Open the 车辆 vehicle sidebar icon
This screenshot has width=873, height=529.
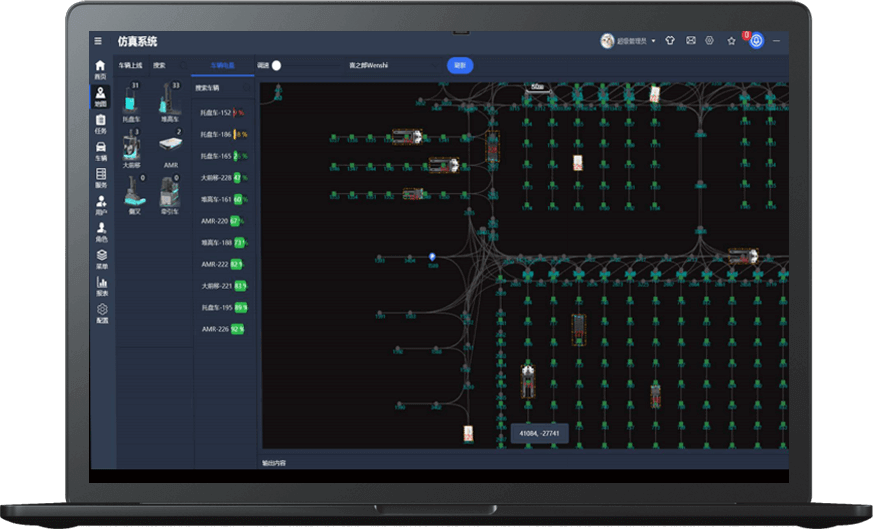pos(101,151)
